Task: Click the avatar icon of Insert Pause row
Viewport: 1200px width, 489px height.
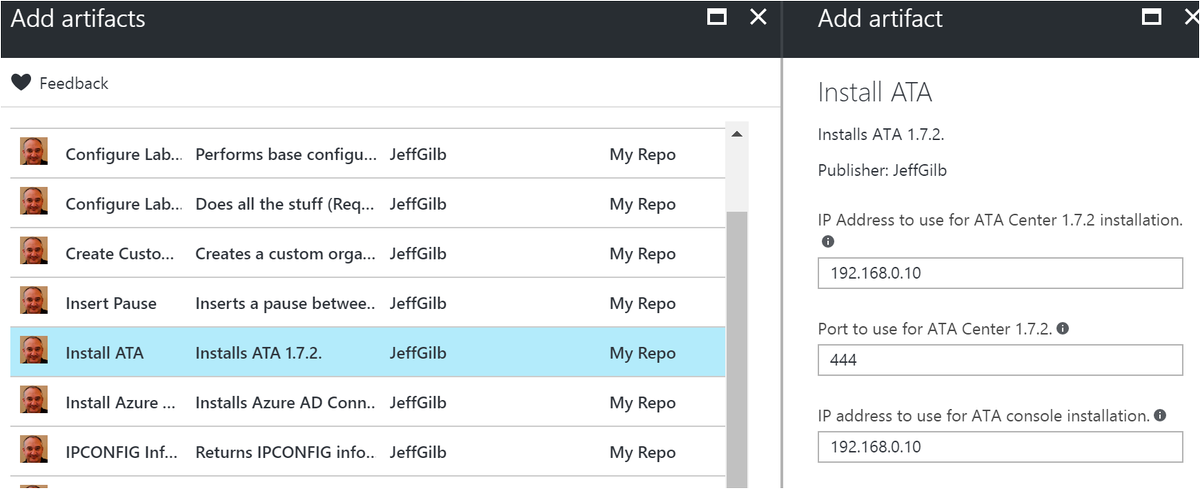Action: 34,302
